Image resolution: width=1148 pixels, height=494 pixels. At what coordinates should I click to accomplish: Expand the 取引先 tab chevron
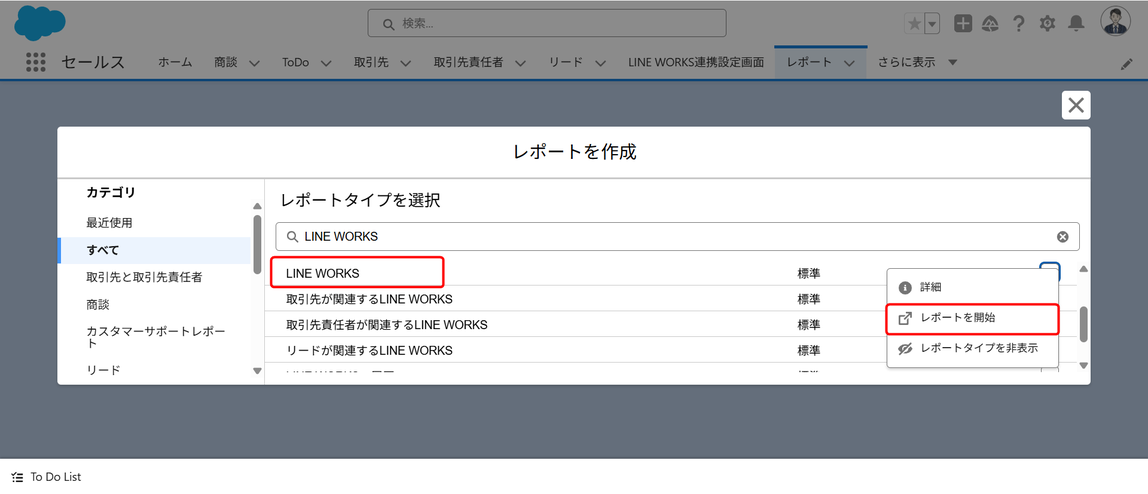point(406,63)
